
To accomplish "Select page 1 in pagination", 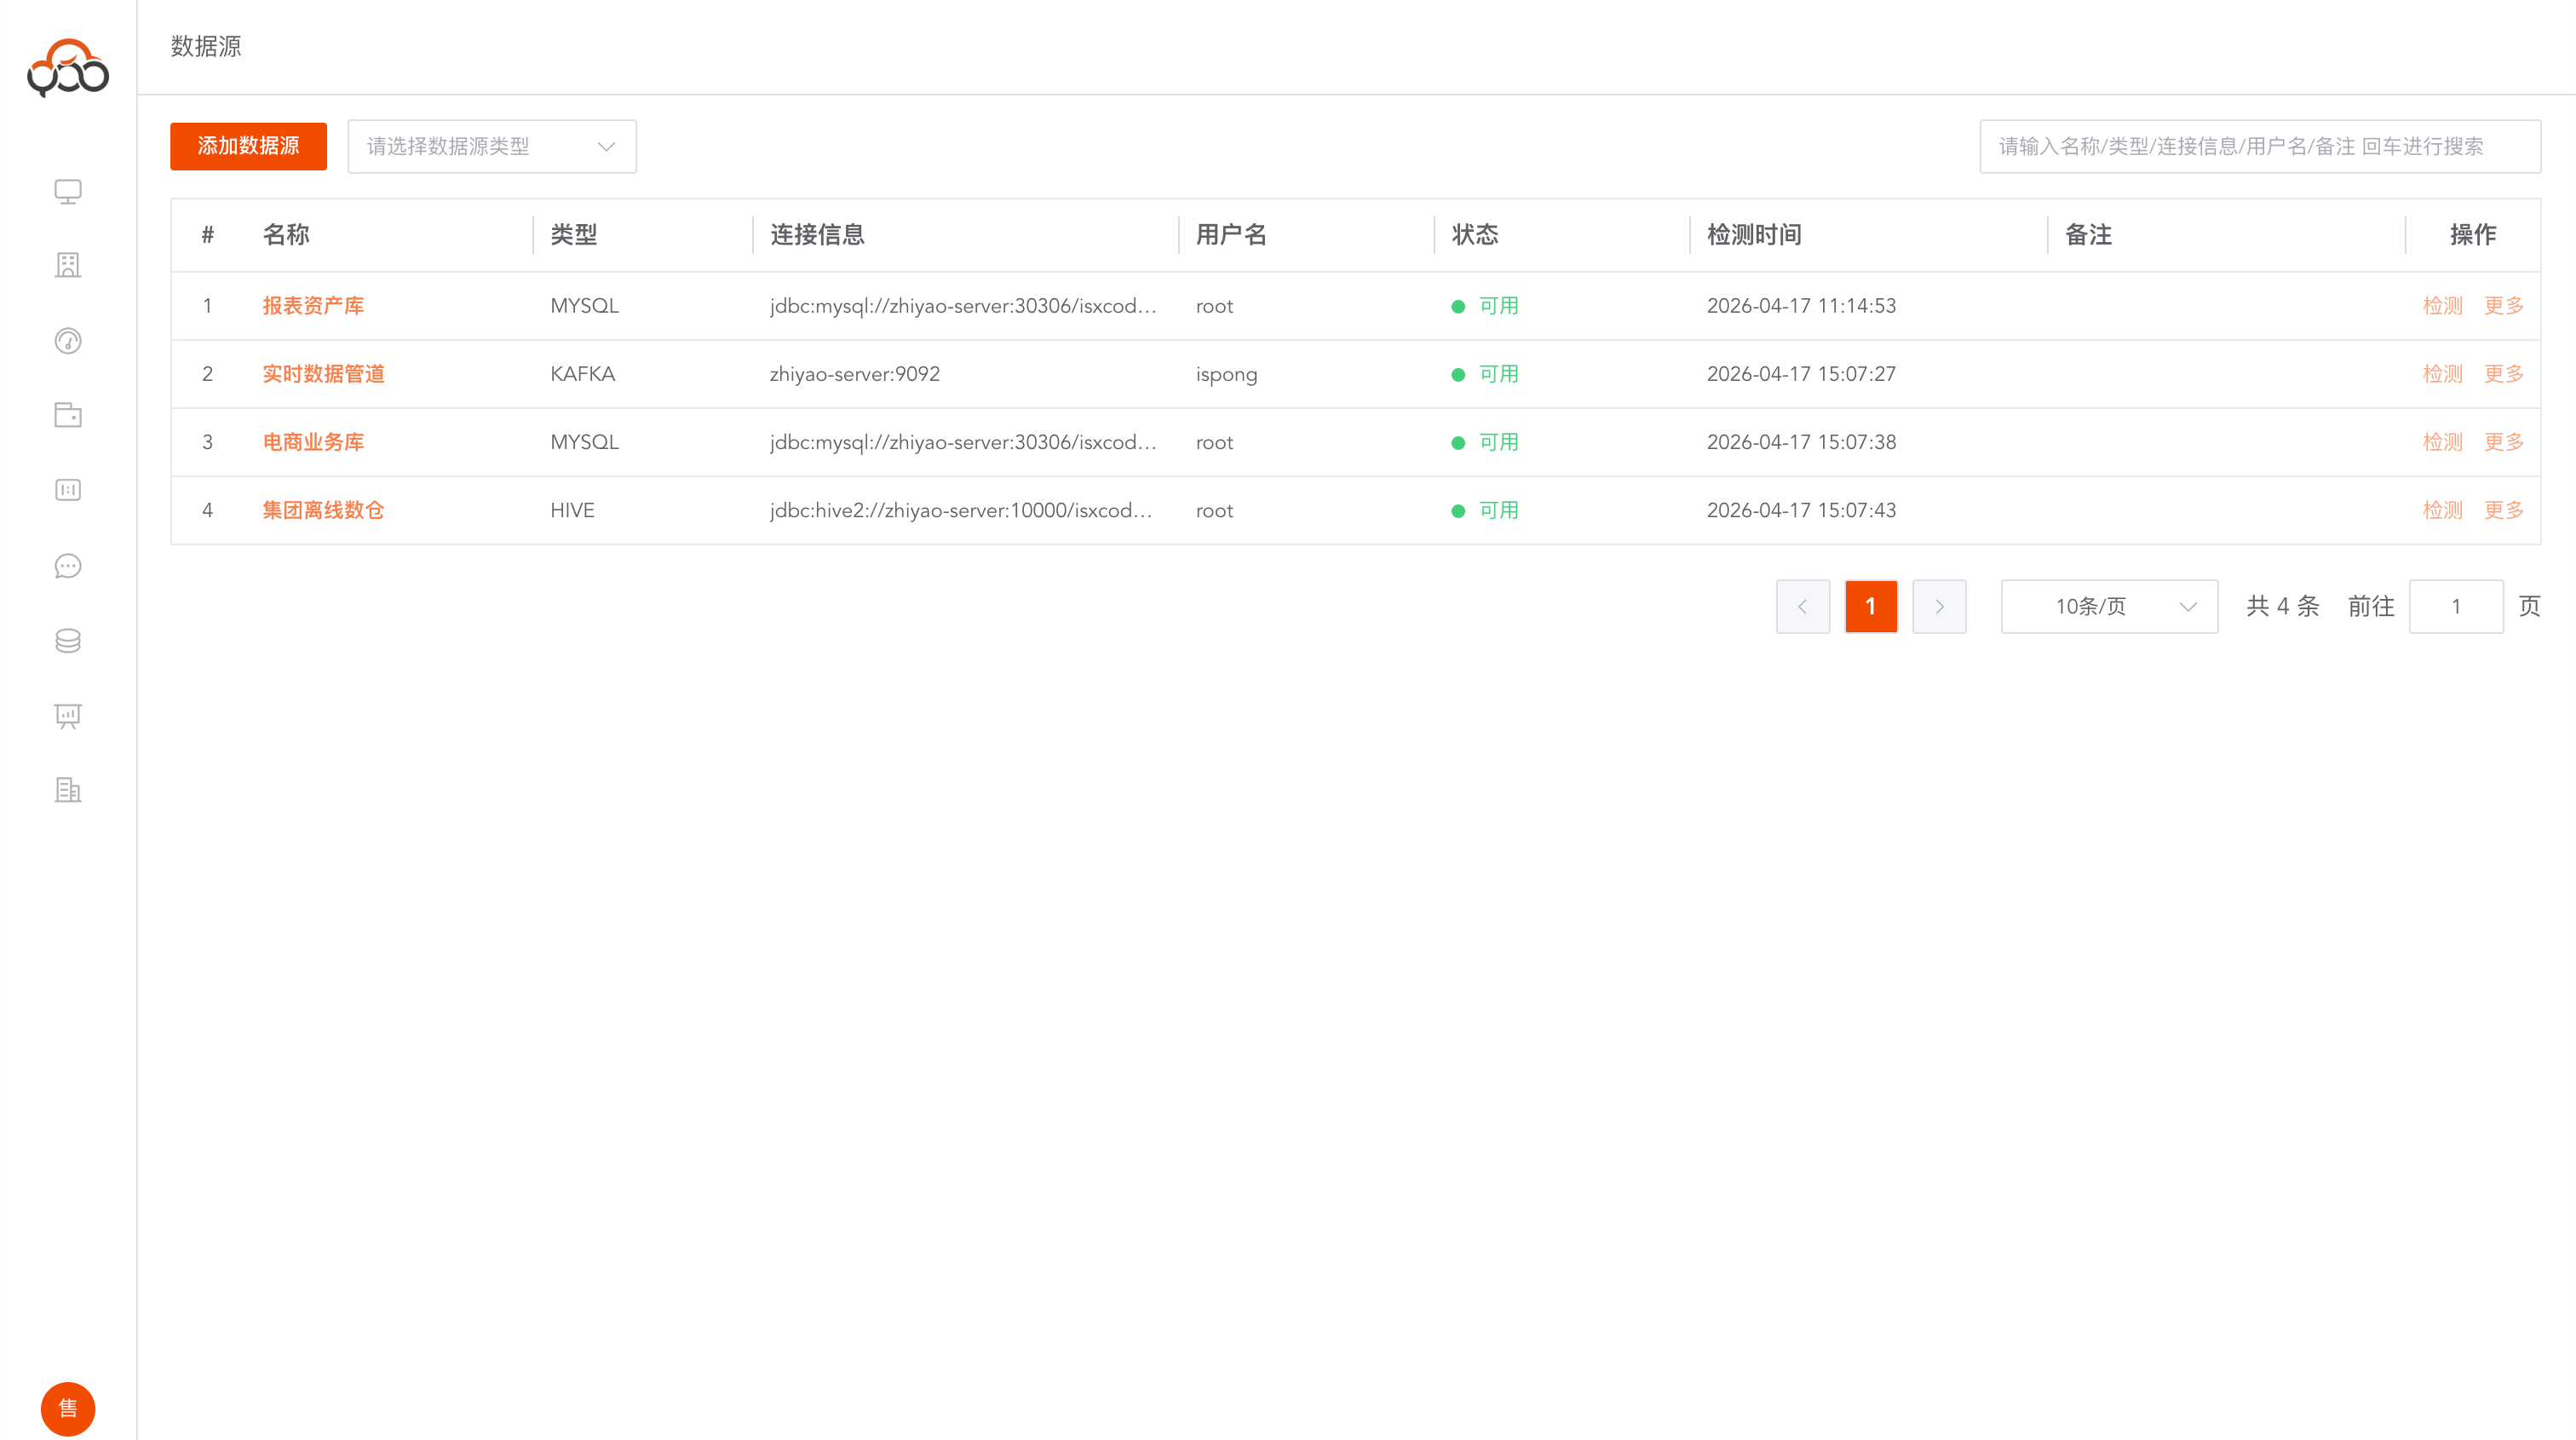I will pyautogui.click(x=1870, y=606).
